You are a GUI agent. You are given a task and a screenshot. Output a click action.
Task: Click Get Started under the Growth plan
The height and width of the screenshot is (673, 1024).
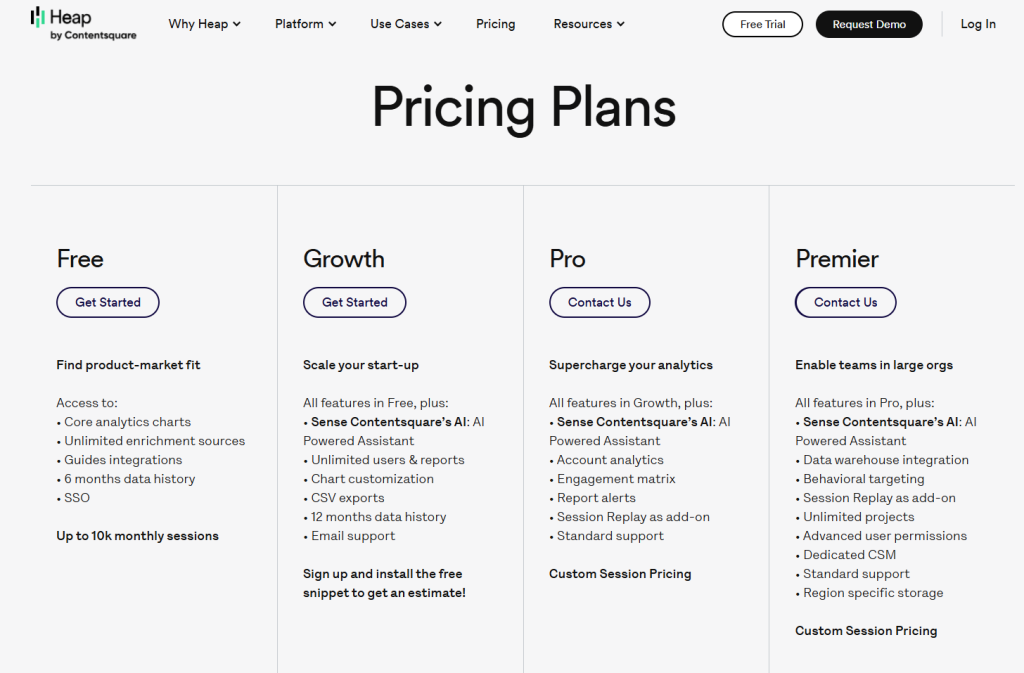coord(355,302)
